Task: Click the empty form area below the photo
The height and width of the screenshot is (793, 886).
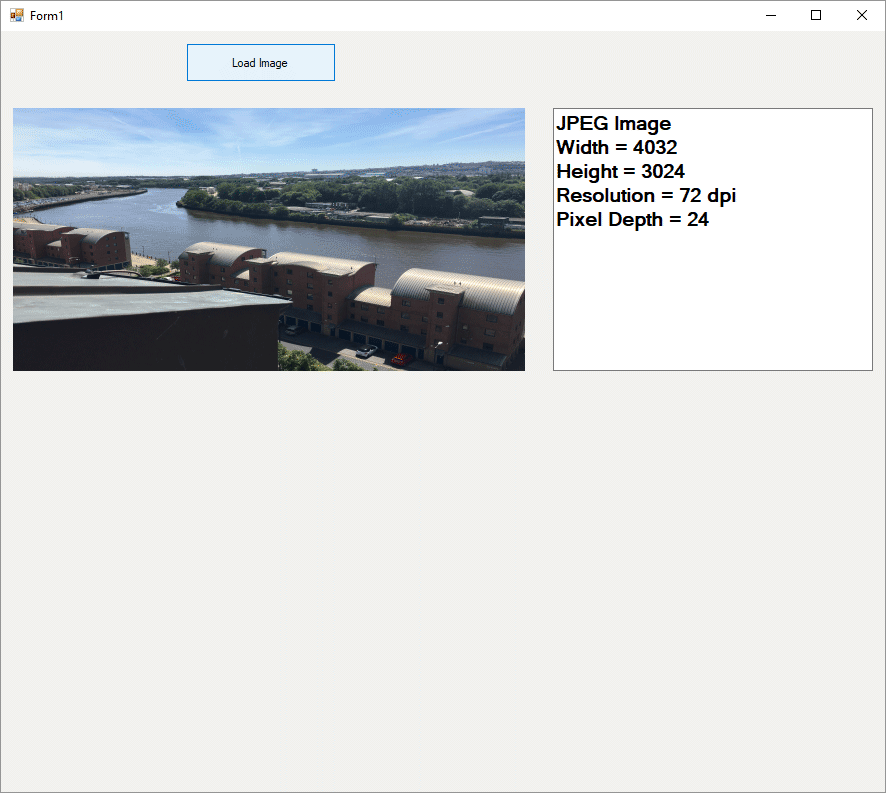Action: 400,580
